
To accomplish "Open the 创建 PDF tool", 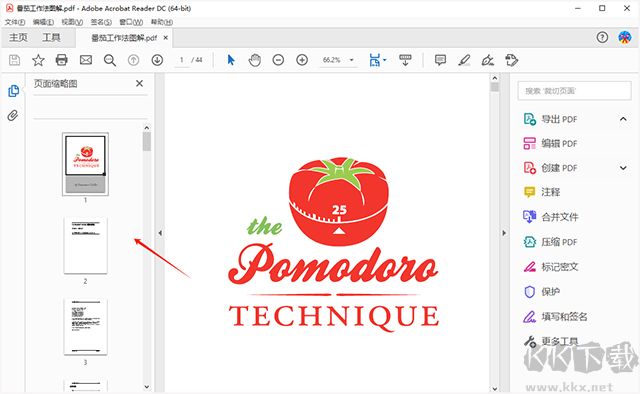I will click(559, 168).
